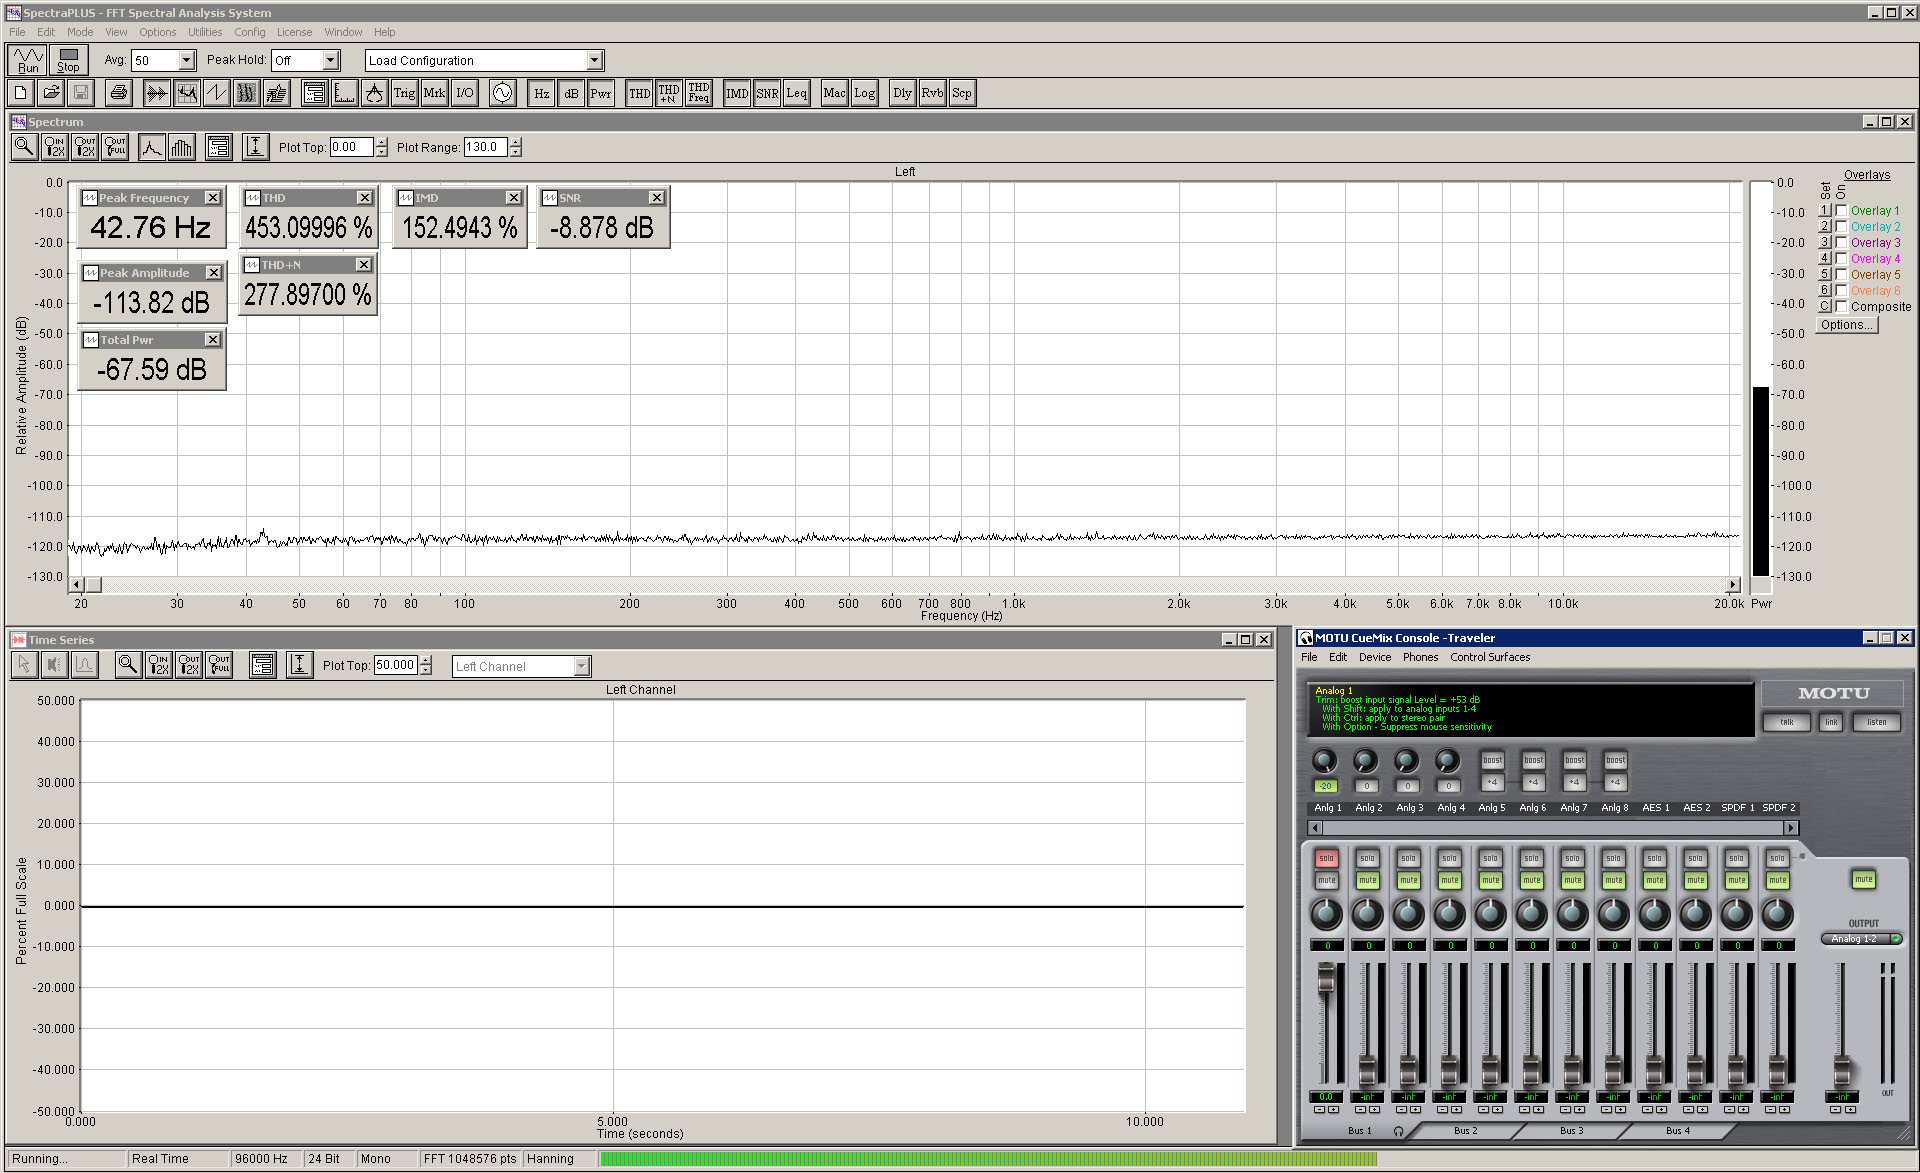Screen dimensions: 1920x1173
Task: Click the overlays Options... button
Action: click(1846, 325)
